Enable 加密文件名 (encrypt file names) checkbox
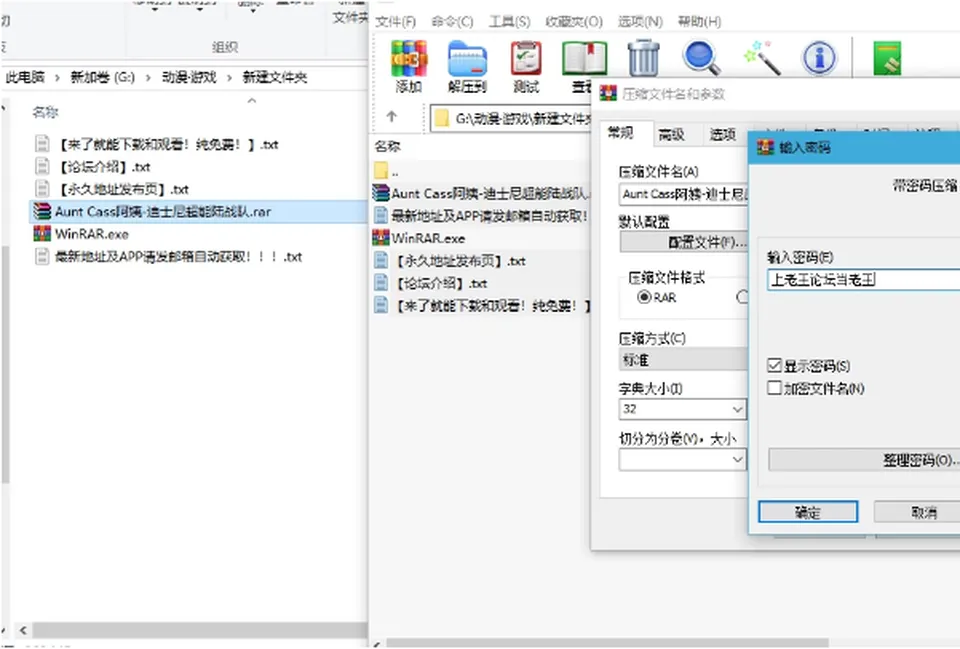960x649 pixels. 774,388
